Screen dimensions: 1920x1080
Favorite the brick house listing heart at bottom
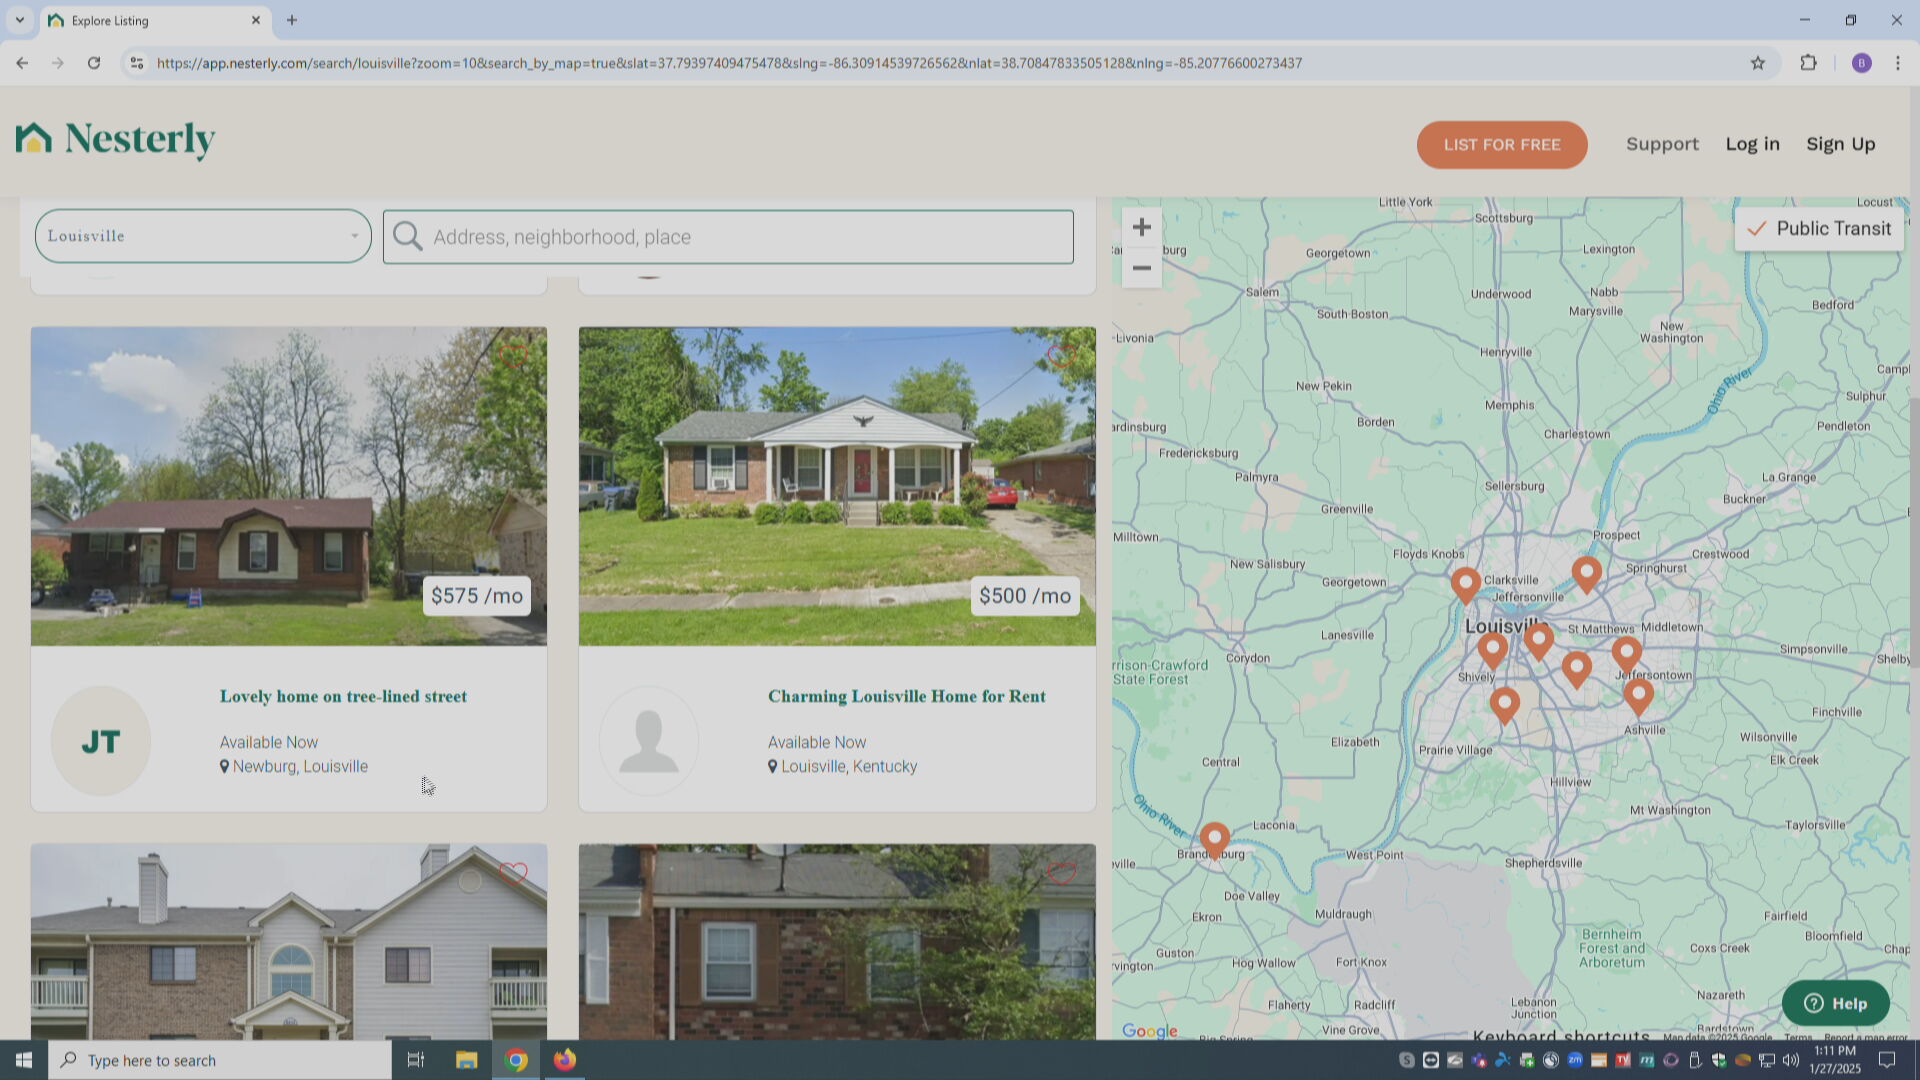pyautogui.click(x=1061, y=873)
